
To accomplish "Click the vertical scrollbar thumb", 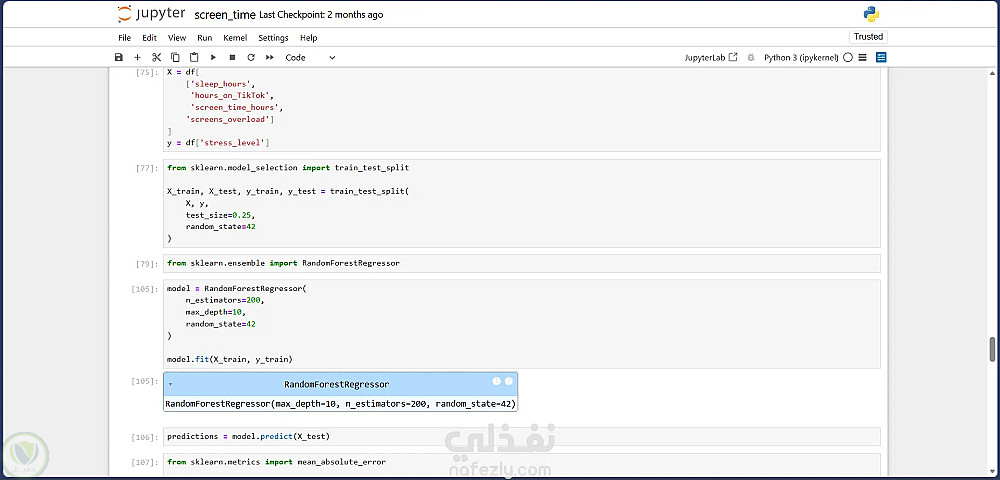I will [992, 349].
